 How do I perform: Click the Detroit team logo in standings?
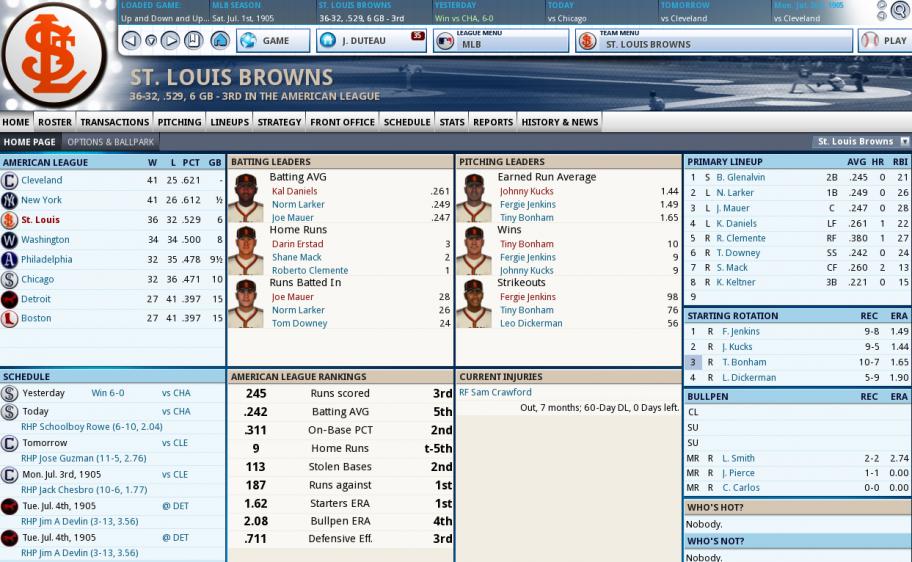point(9,299)
